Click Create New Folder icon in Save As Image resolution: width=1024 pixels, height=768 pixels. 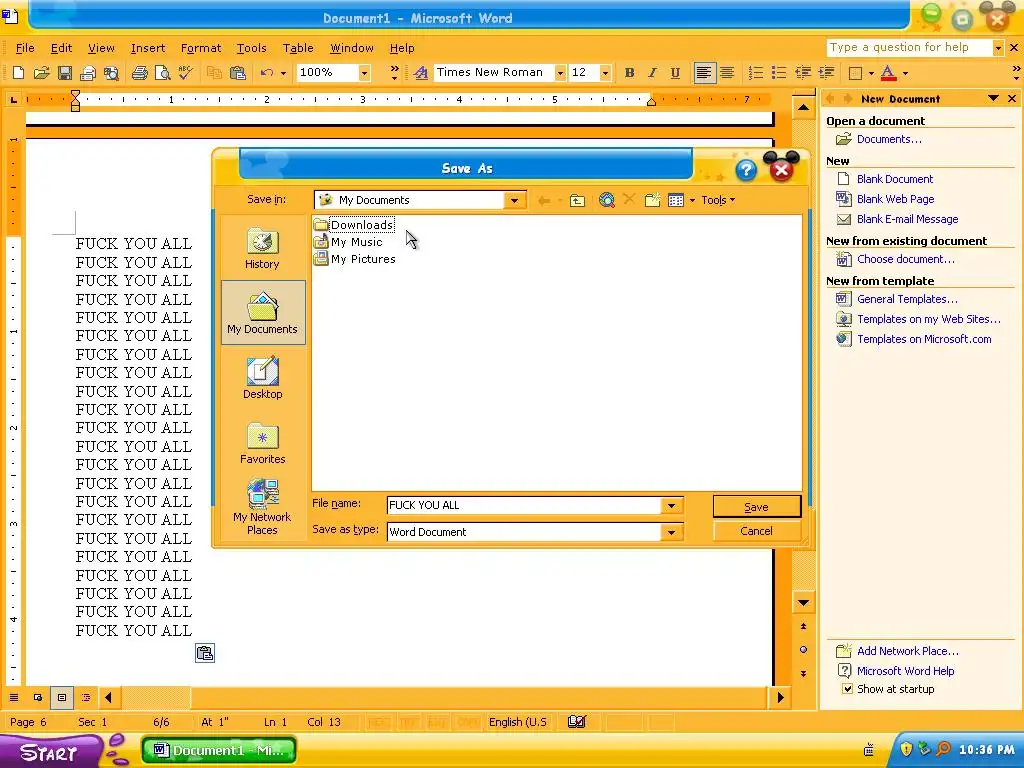pos(652,200)
